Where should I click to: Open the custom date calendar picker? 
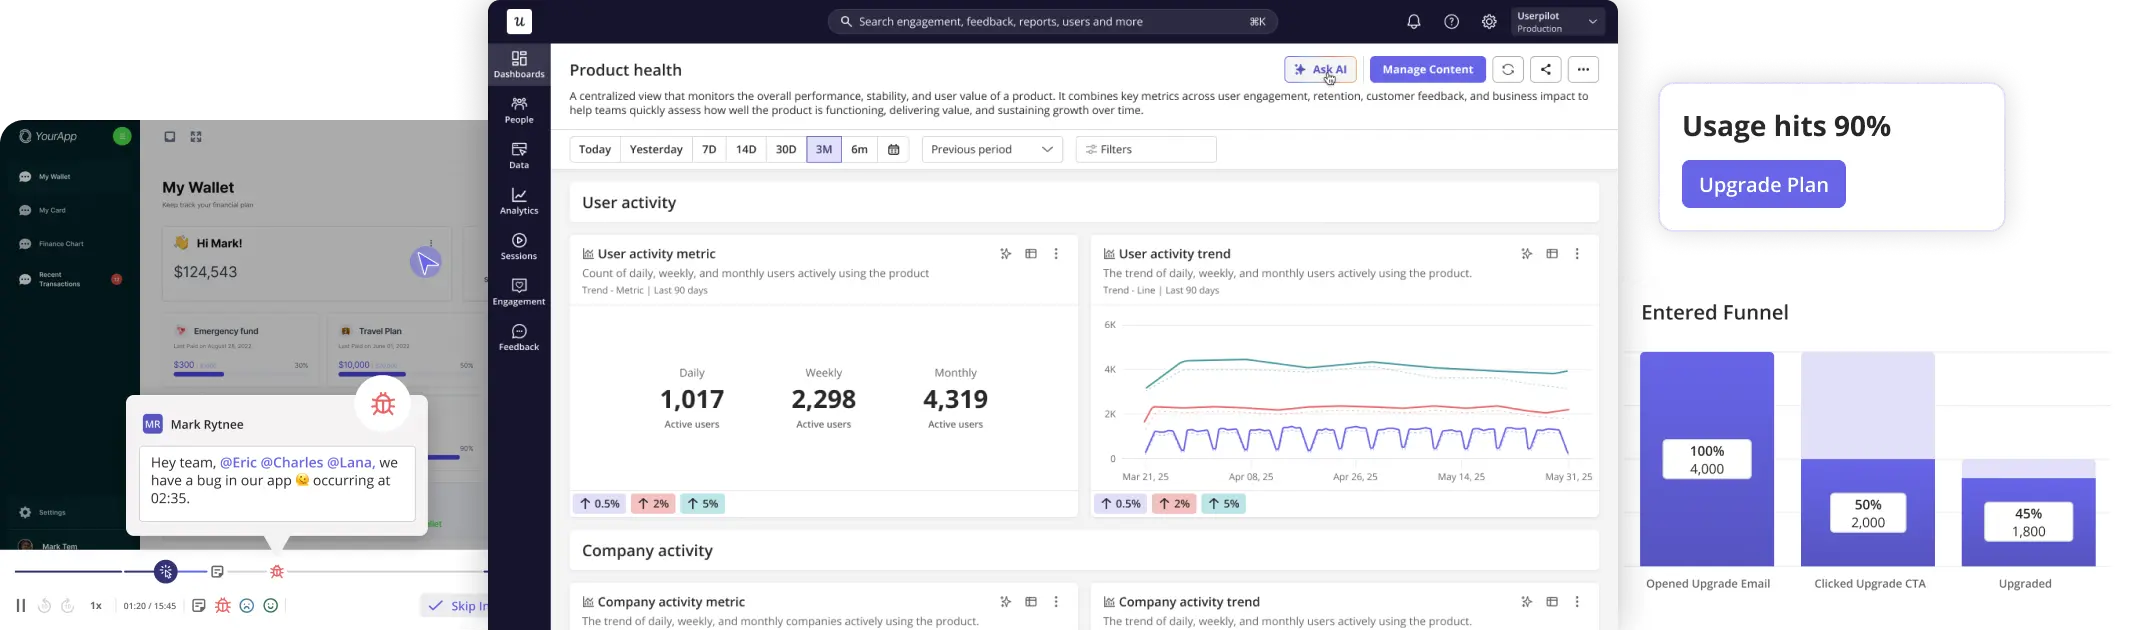coord(894,150)
